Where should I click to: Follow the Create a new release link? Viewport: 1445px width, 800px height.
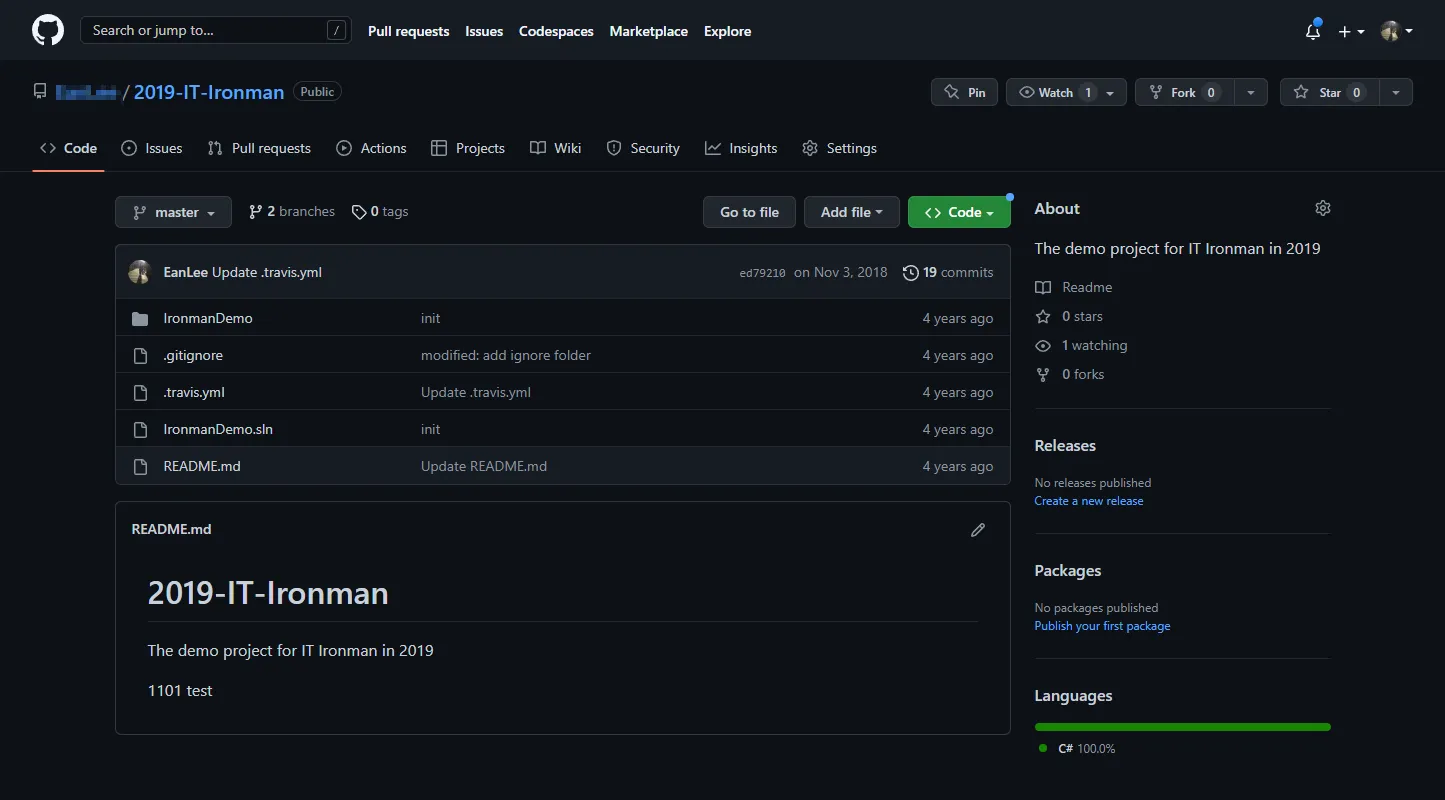coord(1089,500)
